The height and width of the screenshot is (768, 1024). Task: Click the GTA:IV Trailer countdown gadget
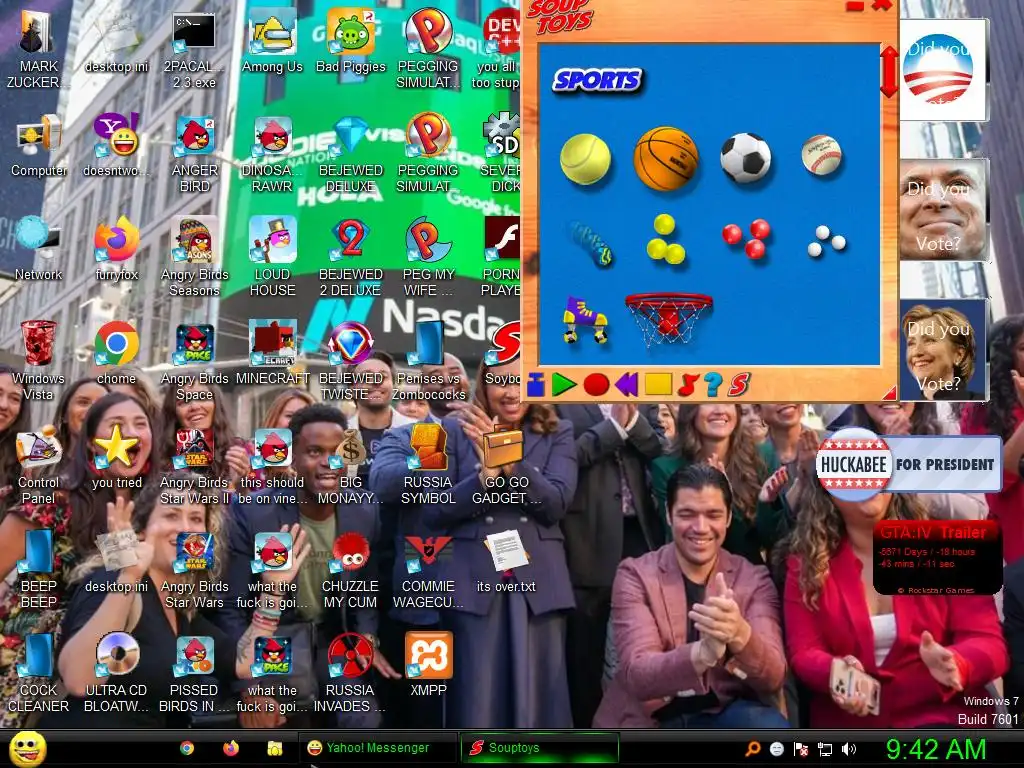click(937, 558)
